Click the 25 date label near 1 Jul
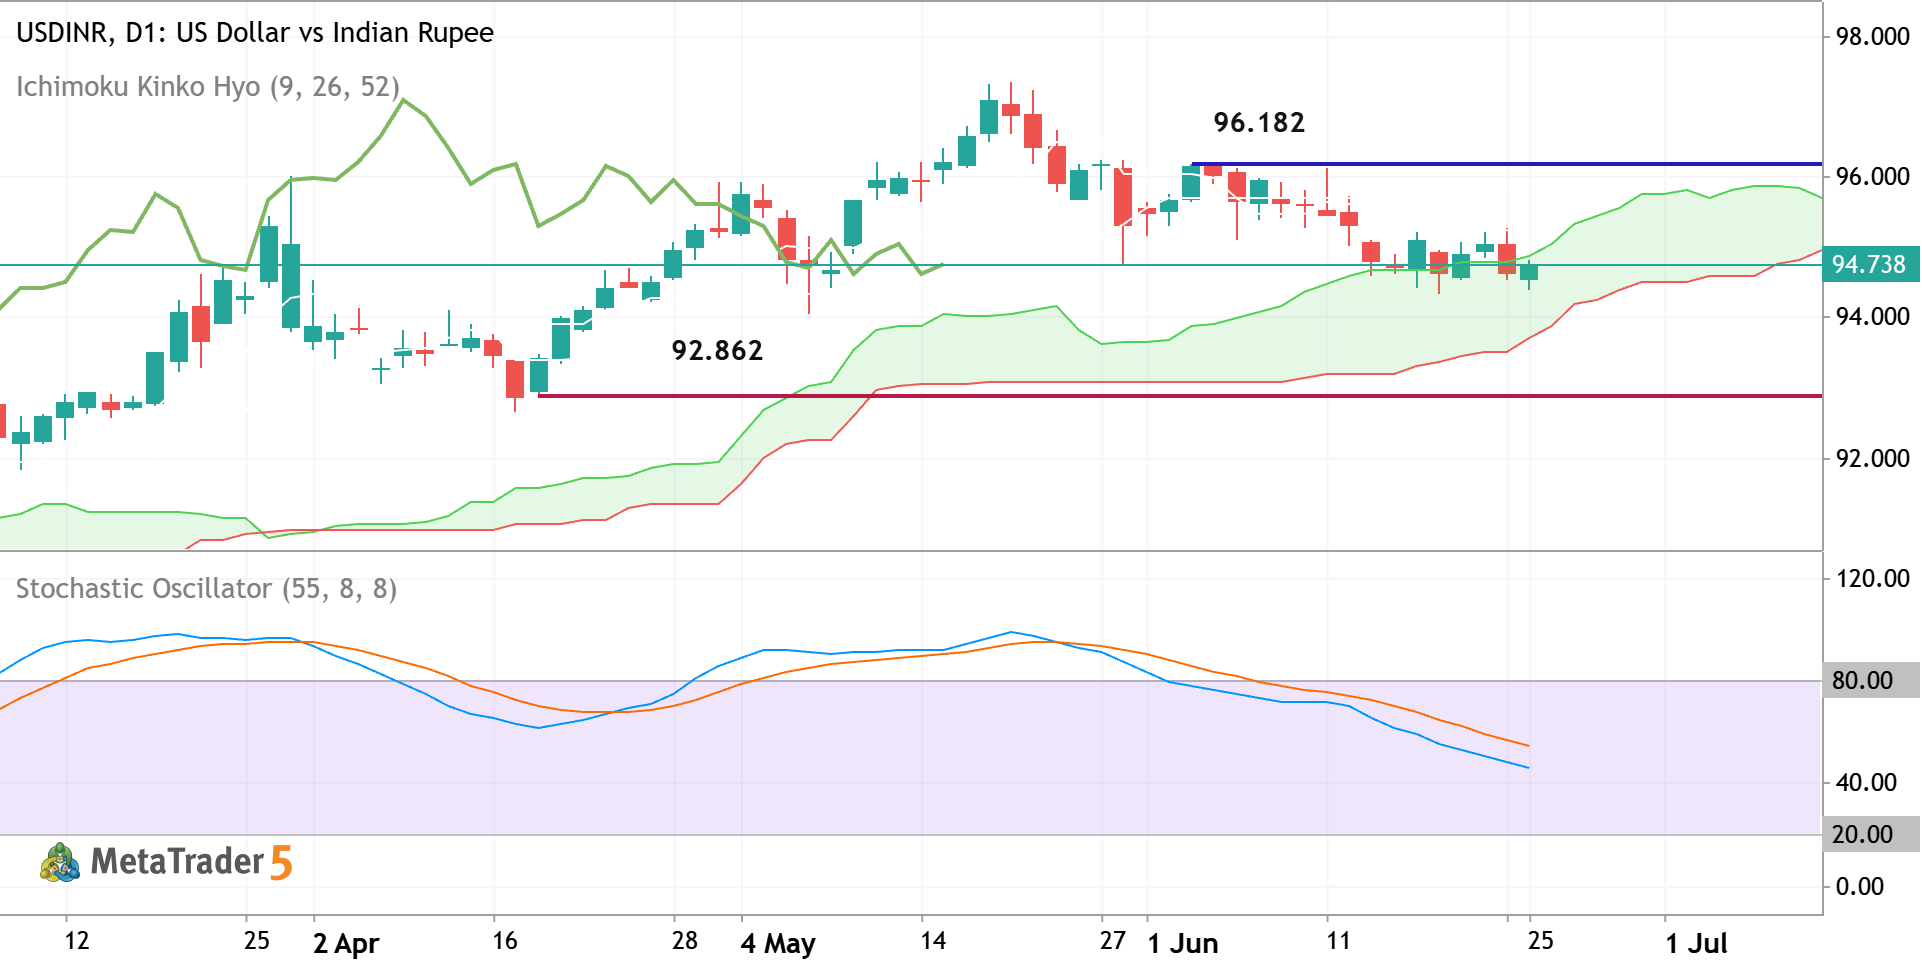Screen dimensions: 1922x962 click(x=1541, y=941)
